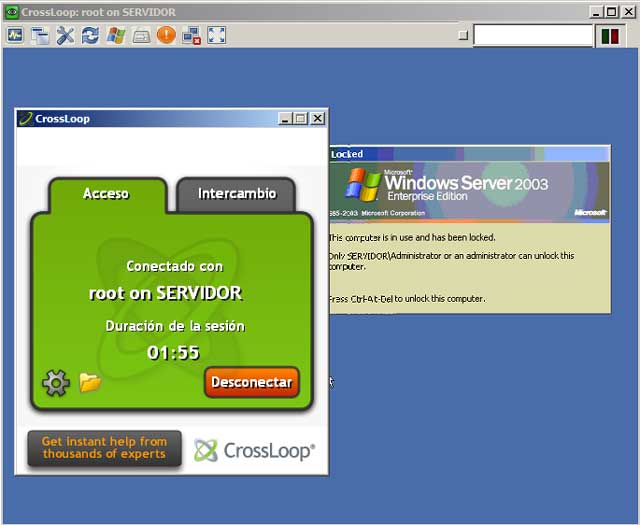Image resolution: width=640 pixels, height=525 pixels.
Task: Toggle full screen with the arrows icon
Action: pos(216,35)
